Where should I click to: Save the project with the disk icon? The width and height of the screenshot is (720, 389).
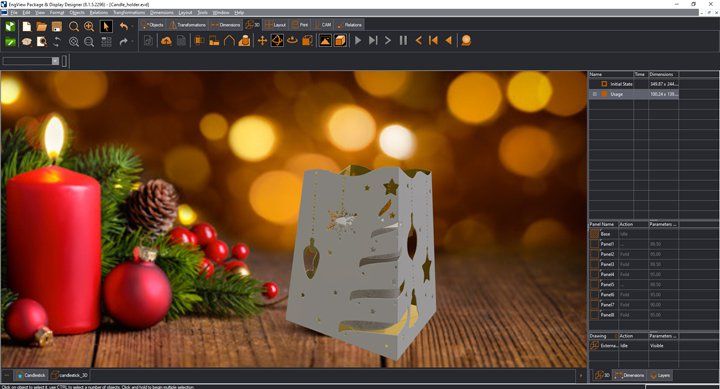click(57, 27)
